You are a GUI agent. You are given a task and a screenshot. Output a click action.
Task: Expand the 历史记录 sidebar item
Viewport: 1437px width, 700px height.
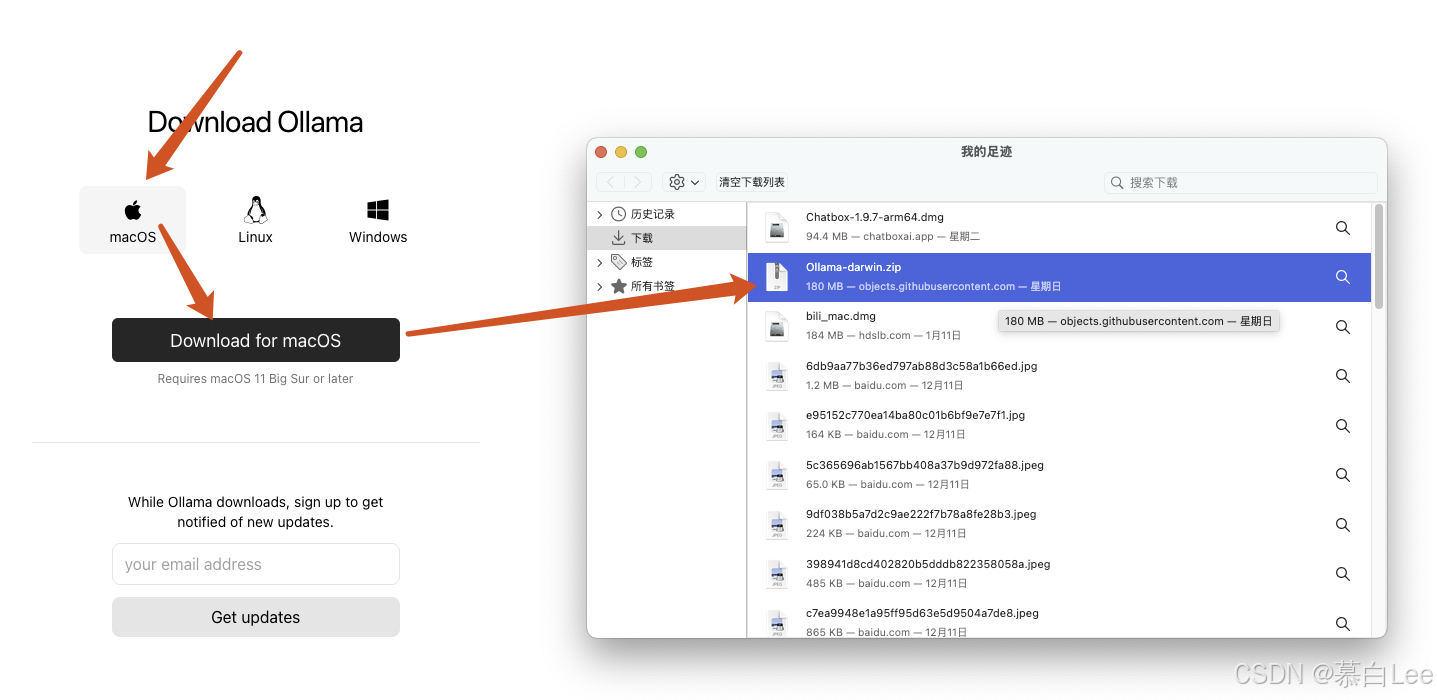coord(600,214)
